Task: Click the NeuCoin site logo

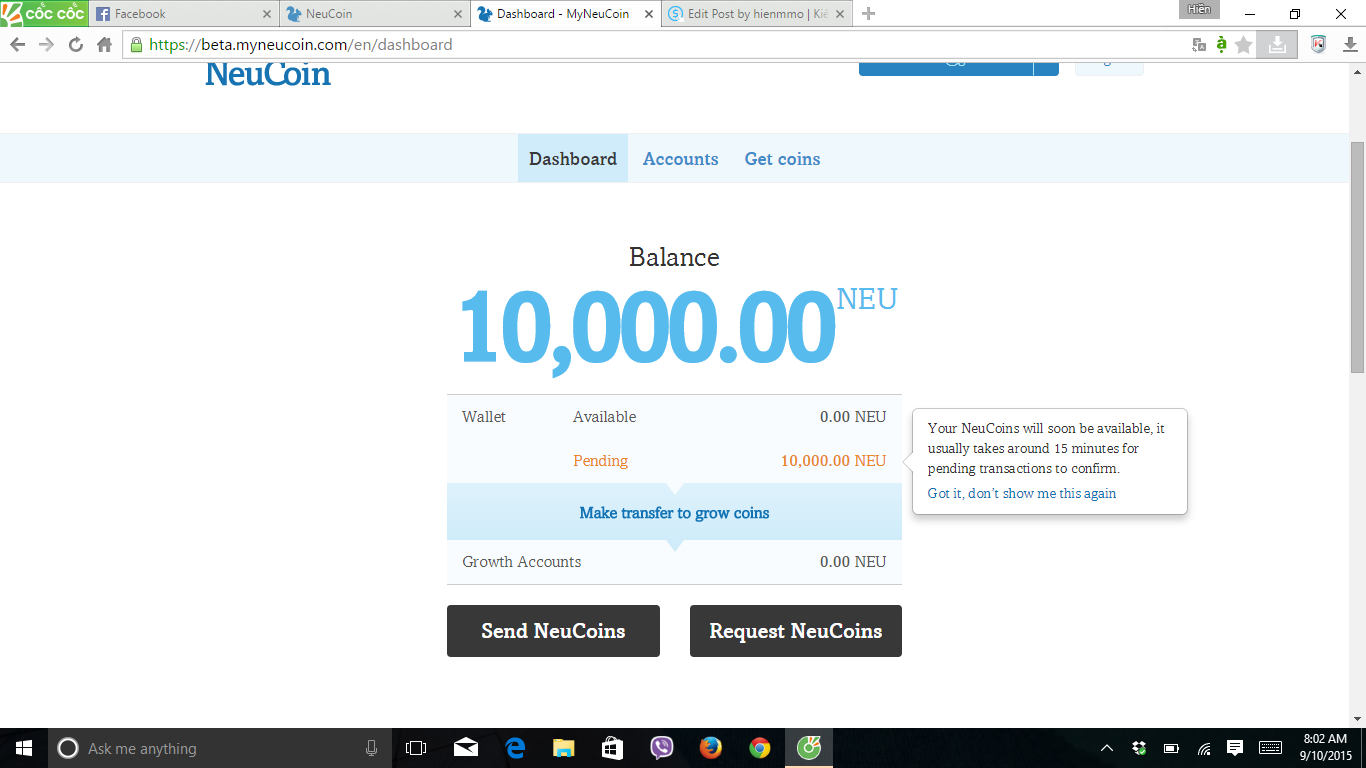Action: tap(268, 74)
